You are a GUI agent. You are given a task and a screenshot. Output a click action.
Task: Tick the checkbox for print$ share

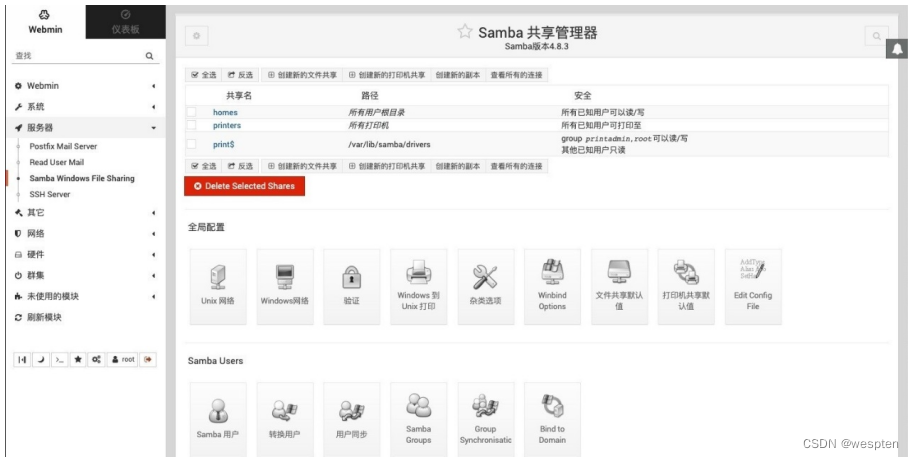(191, 144)
